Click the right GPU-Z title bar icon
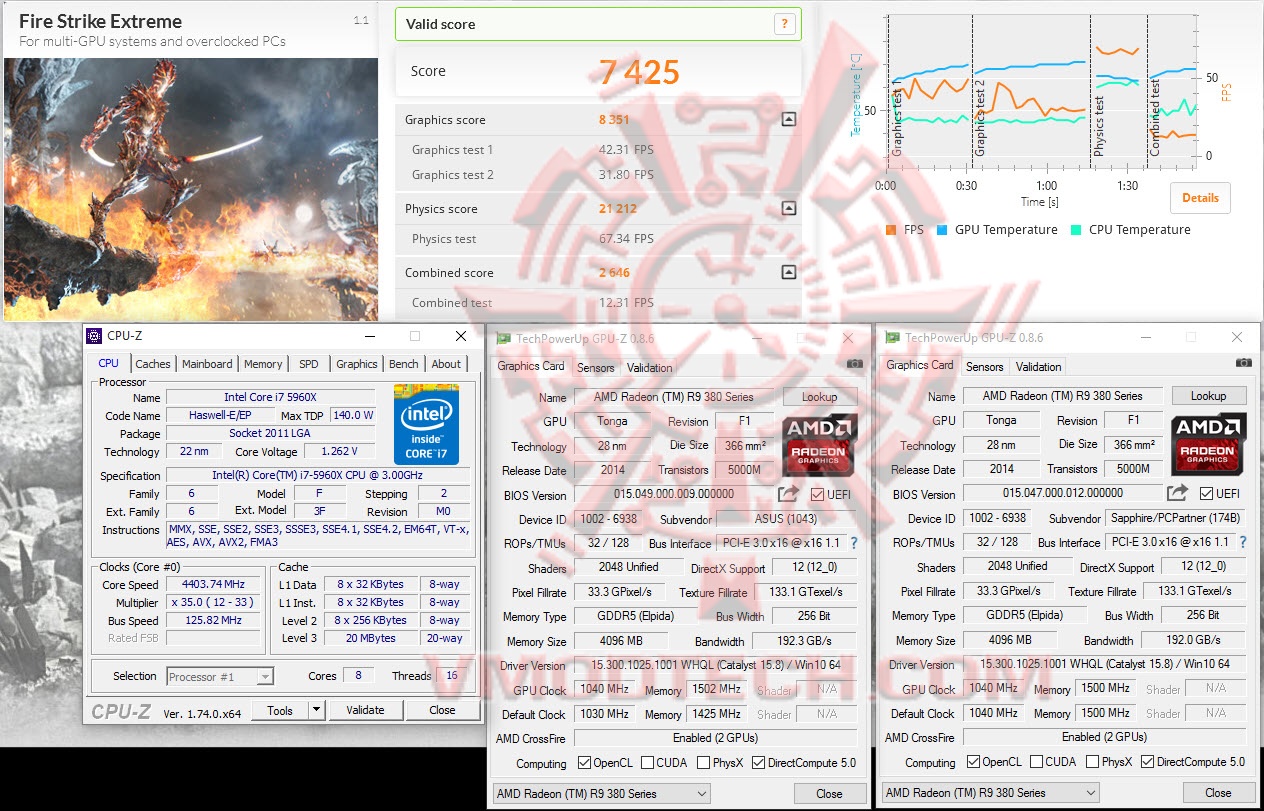The image size is (1264, 811). tap(893, 337)
